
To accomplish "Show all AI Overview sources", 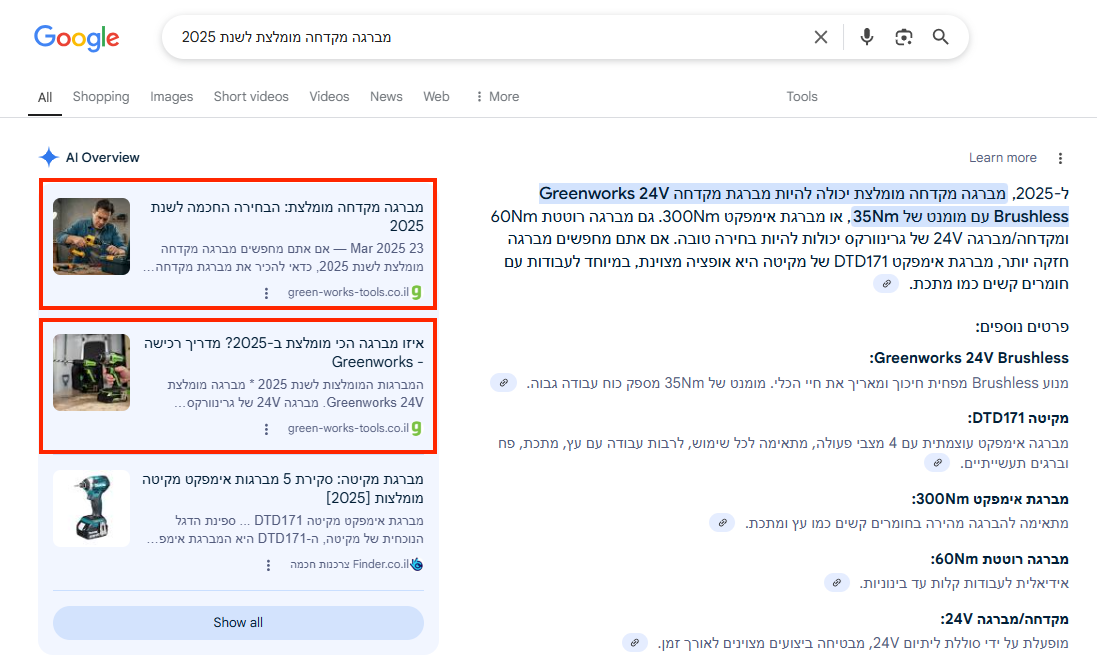I will tap(239, 622).
